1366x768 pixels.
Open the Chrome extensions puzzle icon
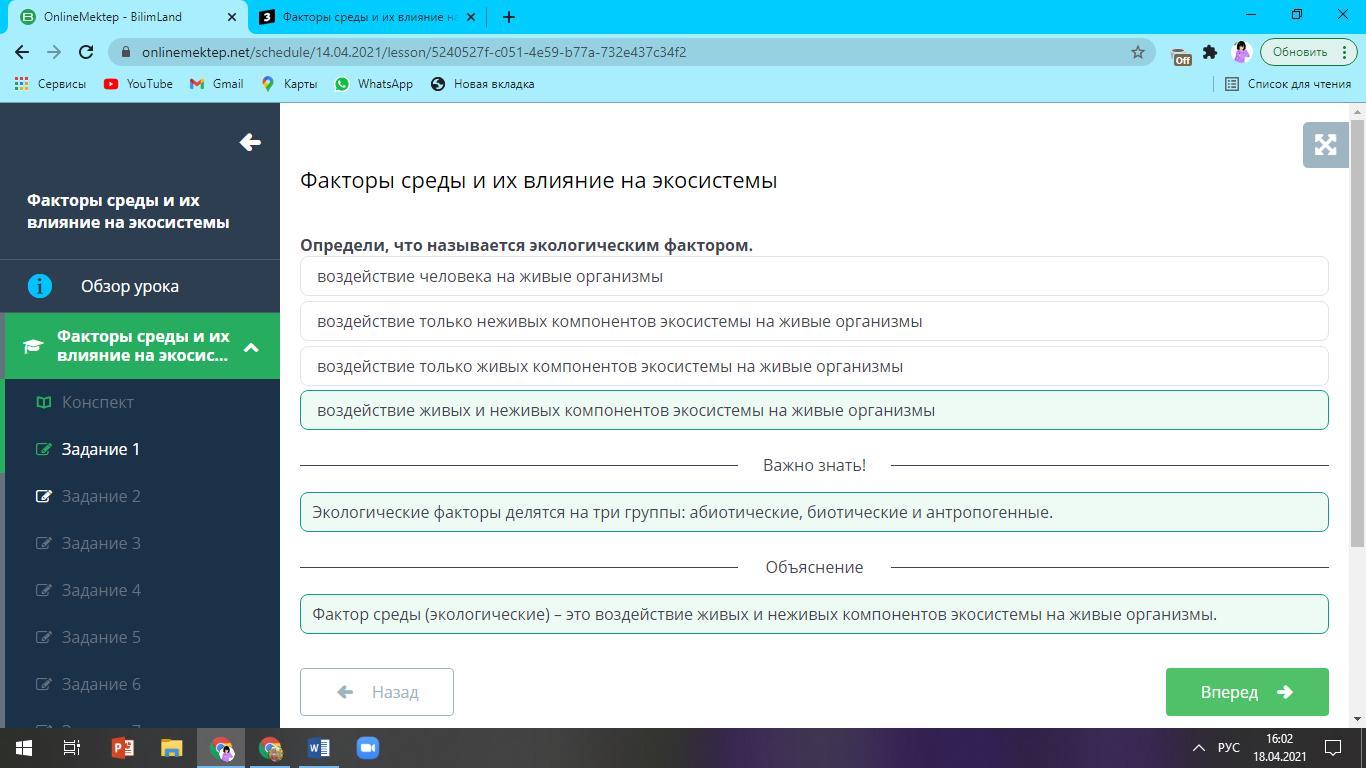click(x=1210, y=52)
